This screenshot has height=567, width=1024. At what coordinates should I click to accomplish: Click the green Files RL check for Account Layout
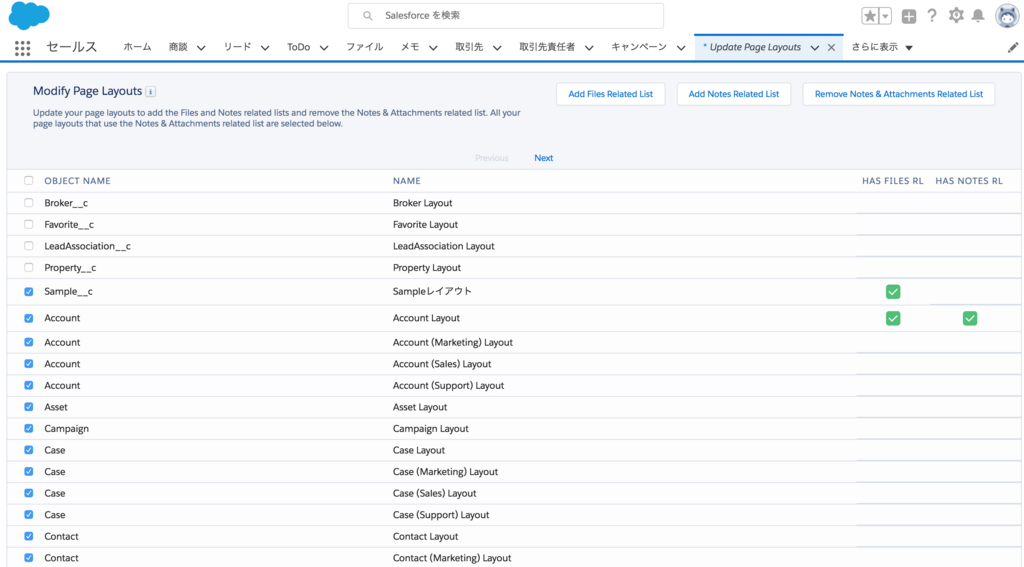(893, 319)
